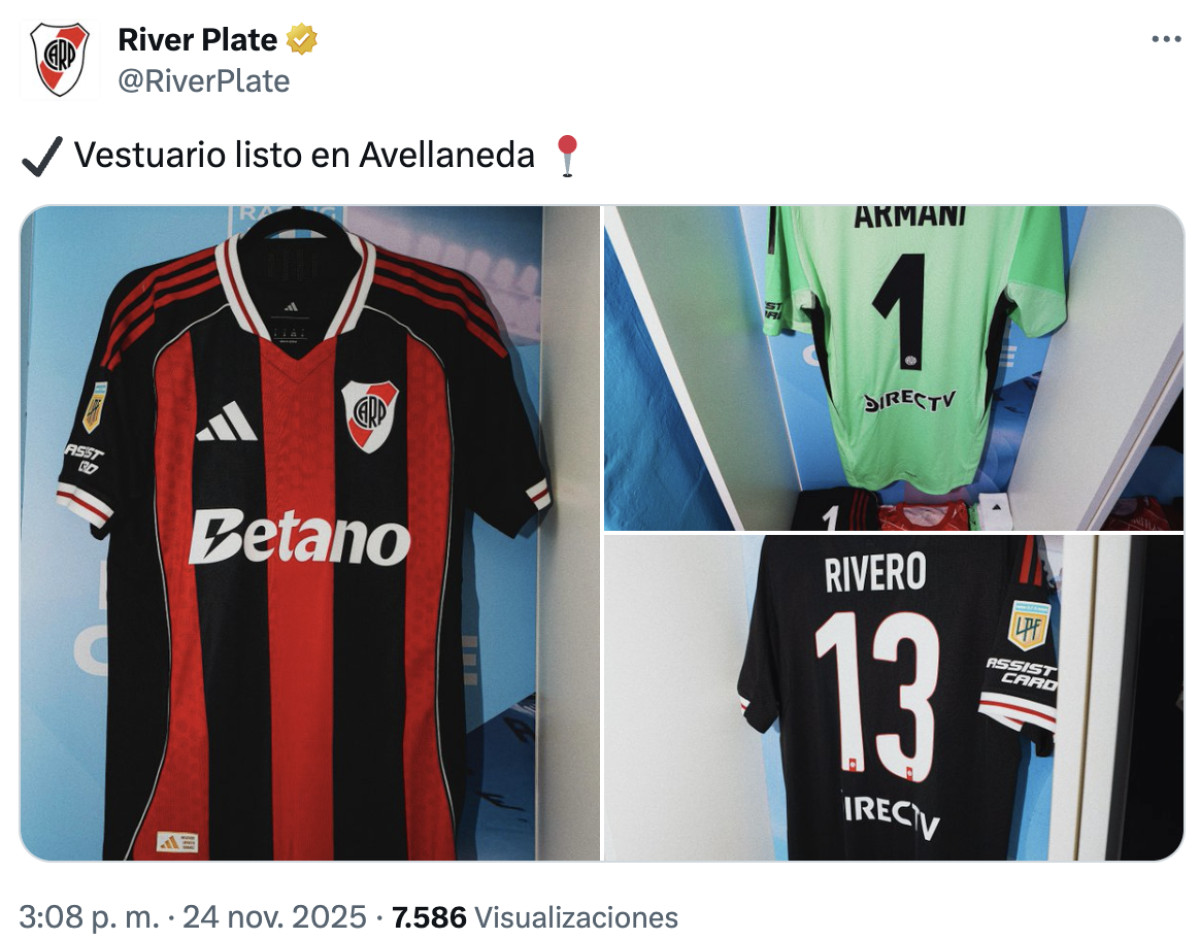
Task: Open the green Armani goalkeeper shirt photo
Action: 894,368
